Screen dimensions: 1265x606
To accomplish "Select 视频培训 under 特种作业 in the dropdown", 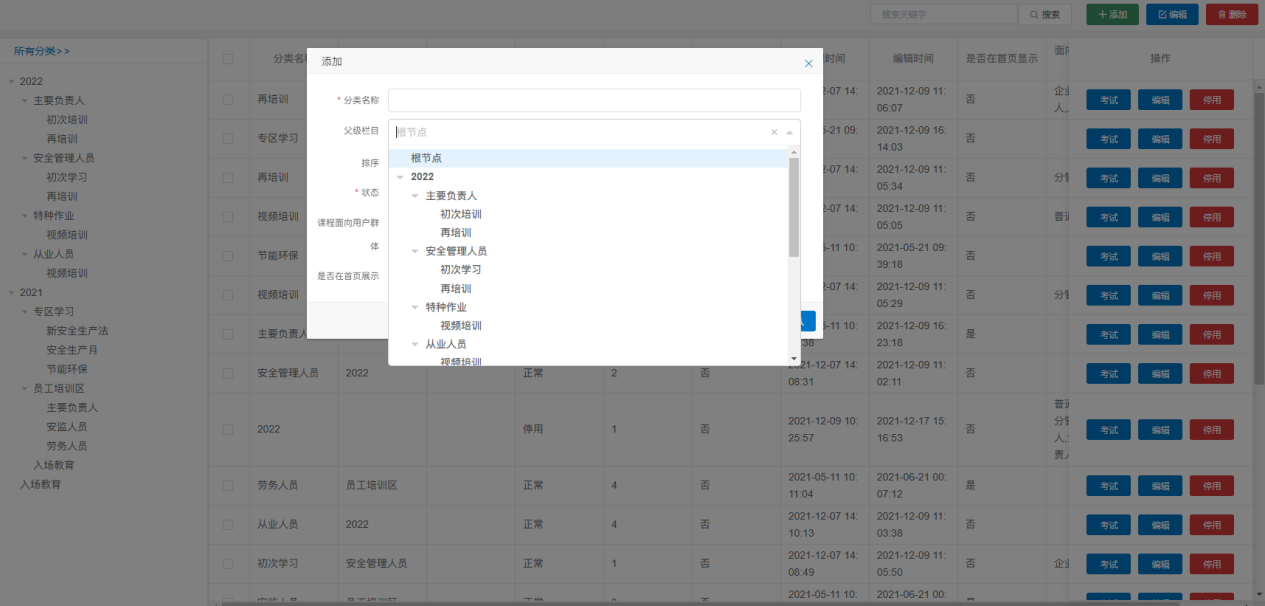I will (x=461, y=325).
